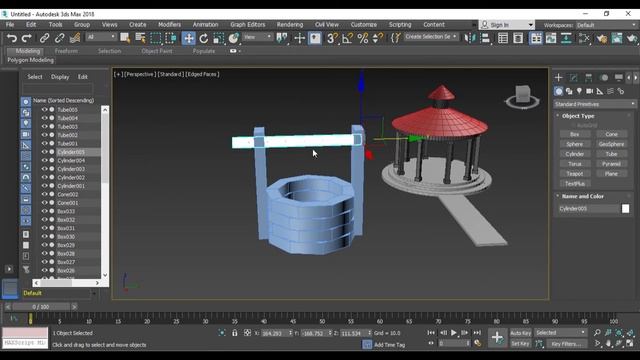
Task: Activate the Select and Scale tool
Action: tap(218, 38)
